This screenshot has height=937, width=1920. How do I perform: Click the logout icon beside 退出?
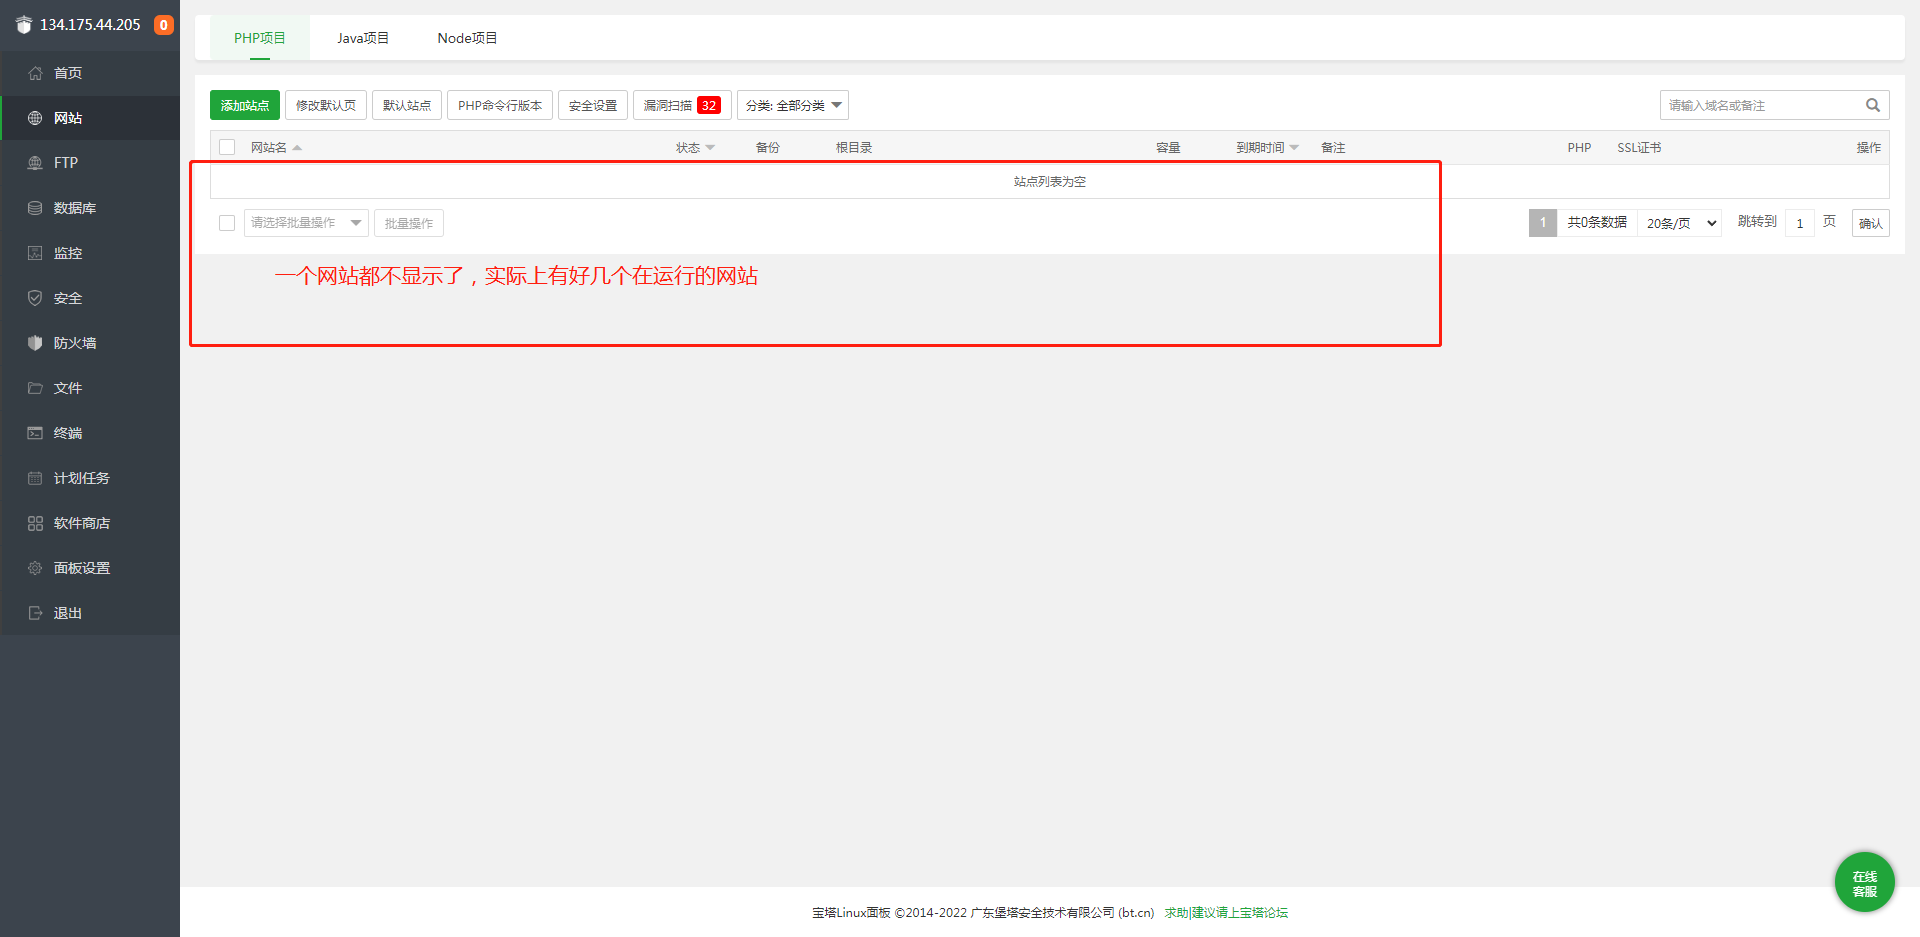coord(35,613)
